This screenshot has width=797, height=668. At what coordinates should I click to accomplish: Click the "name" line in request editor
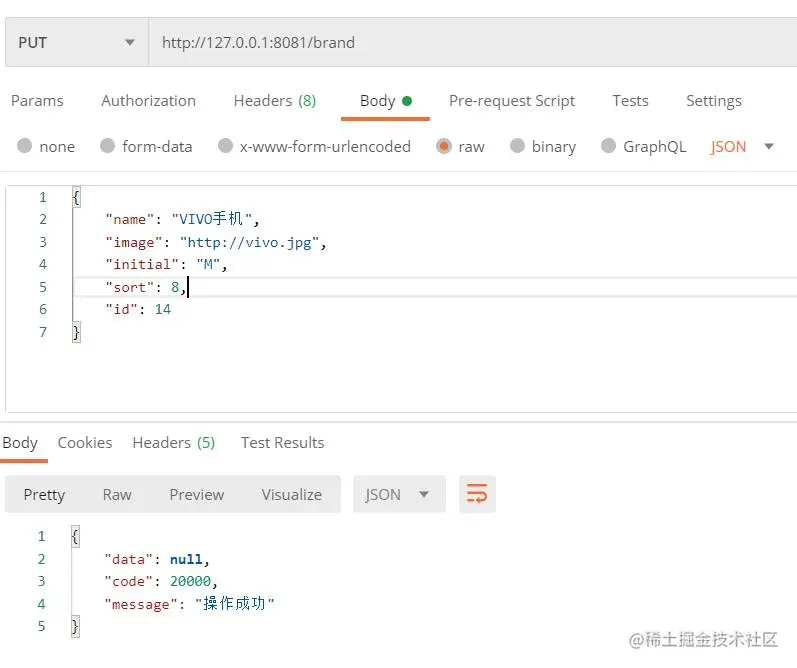pyautogui.click(x=182, y=219)
